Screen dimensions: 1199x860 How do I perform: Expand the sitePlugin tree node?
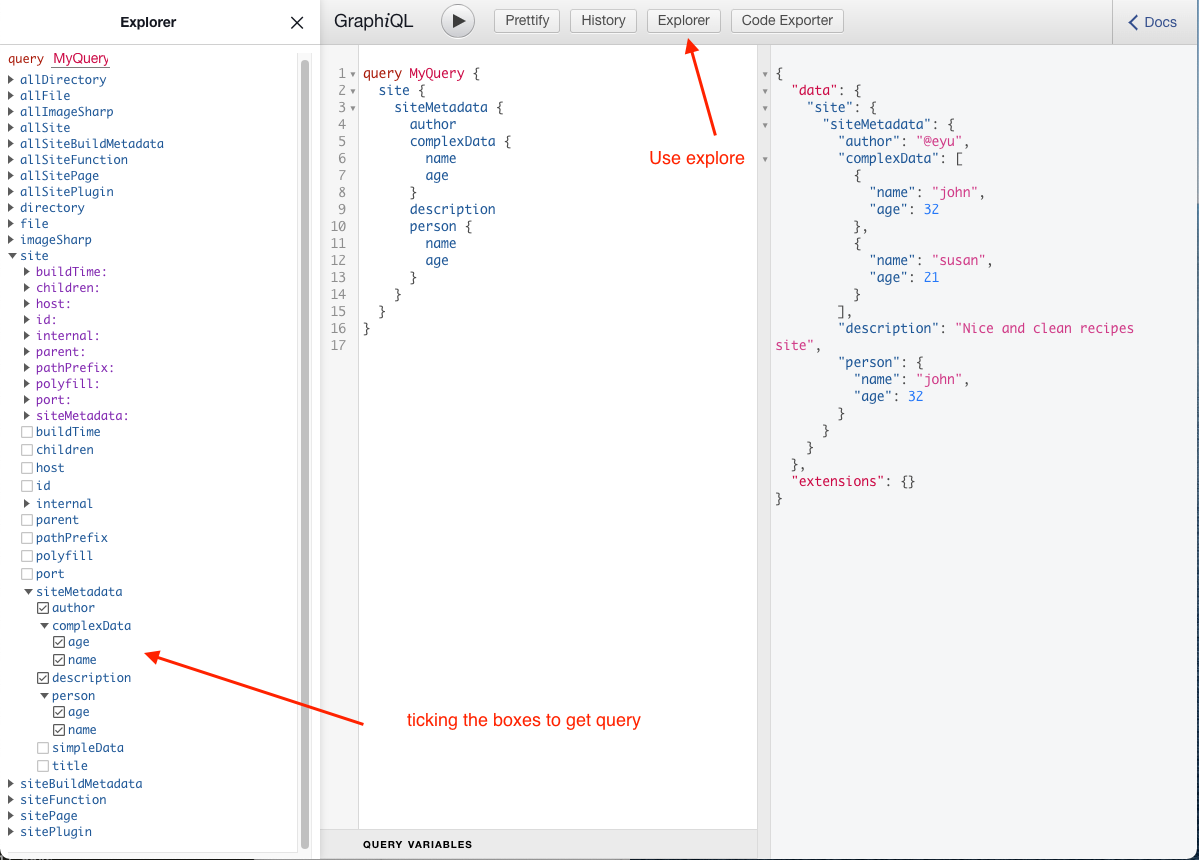[11, 832]
